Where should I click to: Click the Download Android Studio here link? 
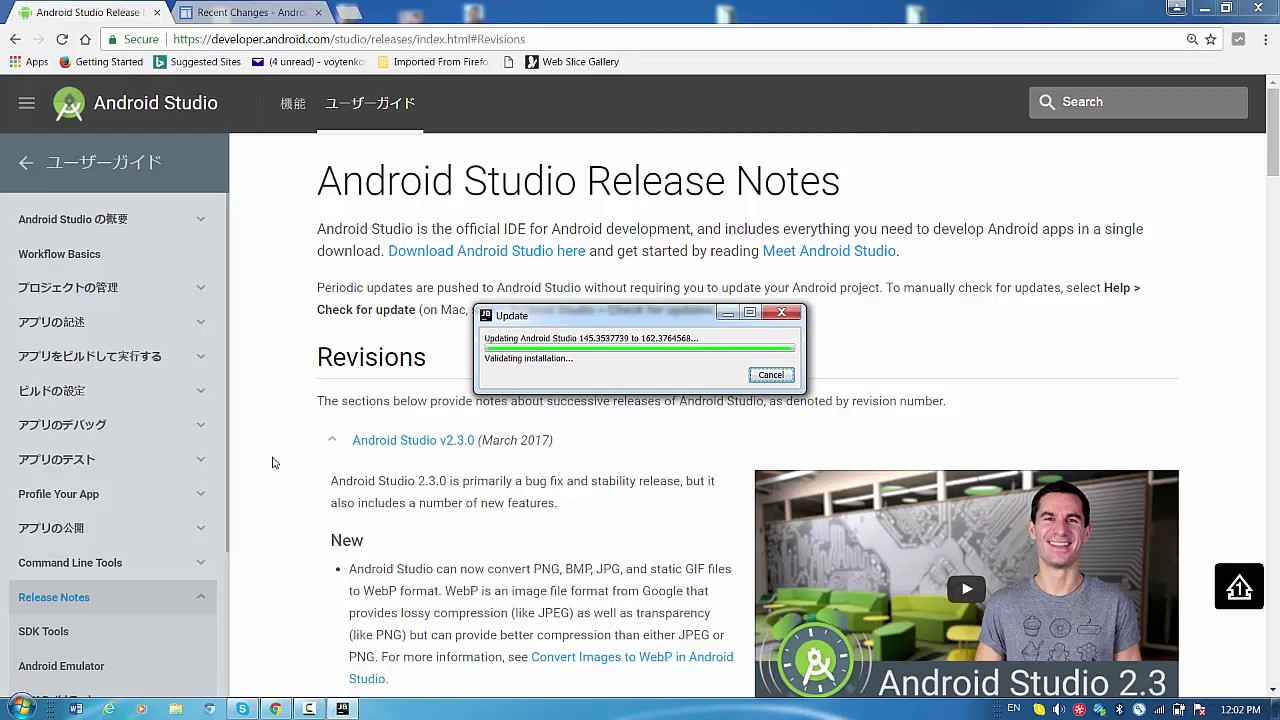(486, 251)
